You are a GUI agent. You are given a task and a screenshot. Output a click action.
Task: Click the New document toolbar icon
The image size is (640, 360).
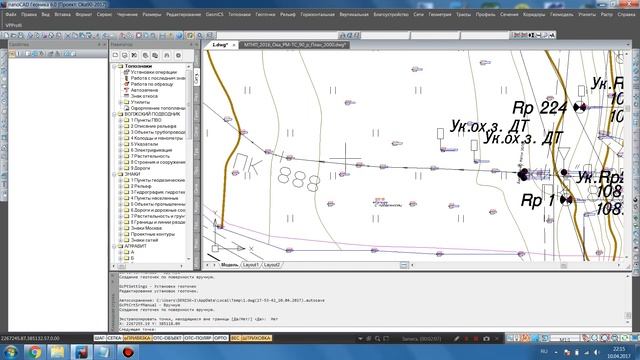coord(6,36)
